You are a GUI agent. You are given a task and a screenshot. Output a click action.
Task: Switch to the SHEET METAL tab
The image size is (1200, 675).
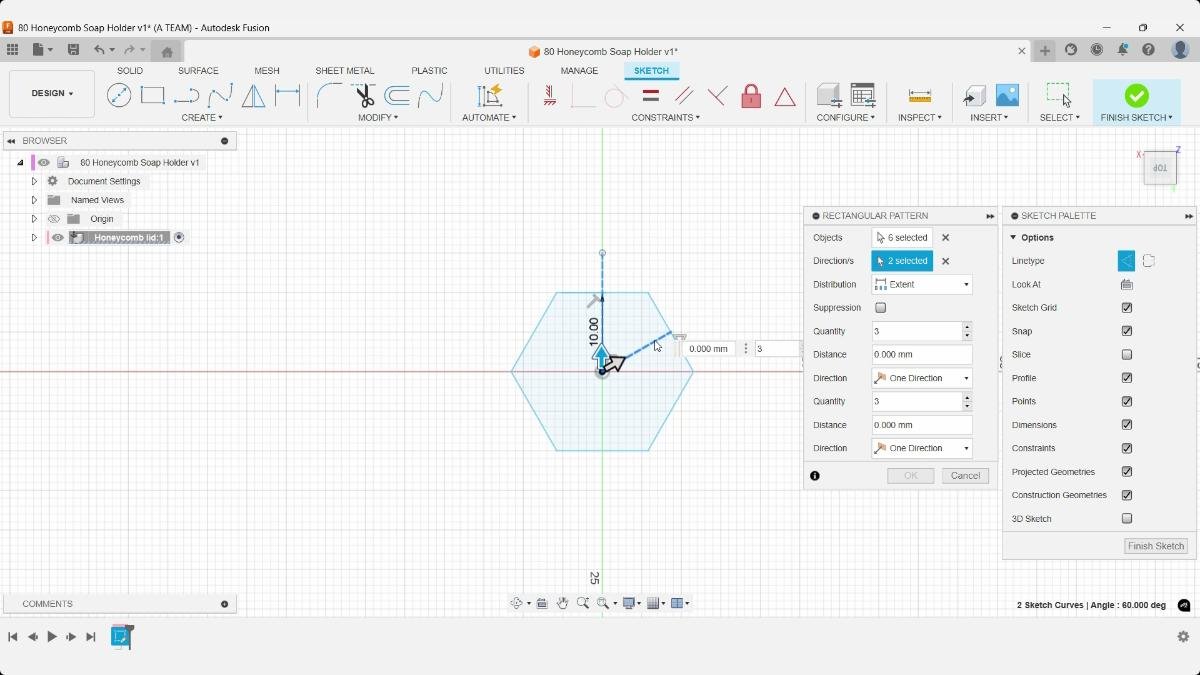(345, 71)
